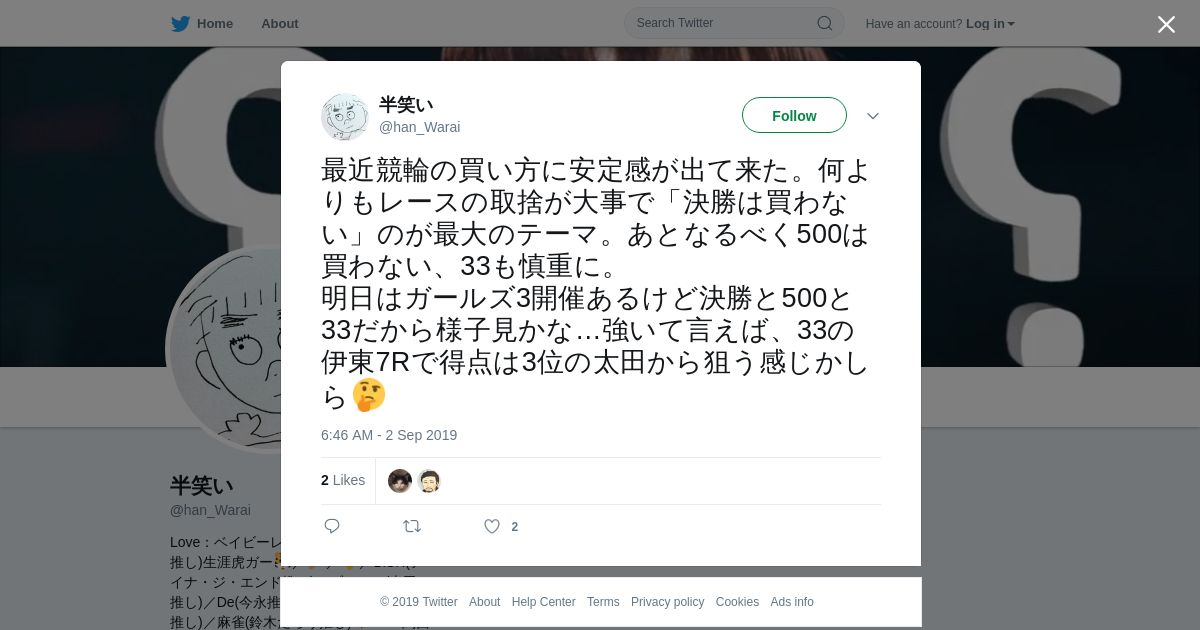Like the tweet with heart icon
Viewport: 1200px width, 630px height.
pyautogui.click(x=492, y=526)
